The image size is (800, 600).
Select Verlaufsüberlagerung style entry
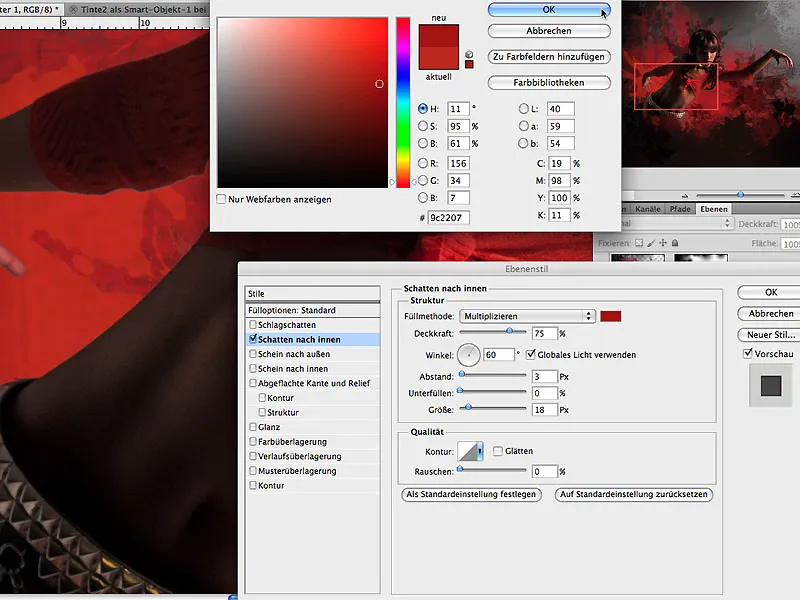click(x=299, y=456)
